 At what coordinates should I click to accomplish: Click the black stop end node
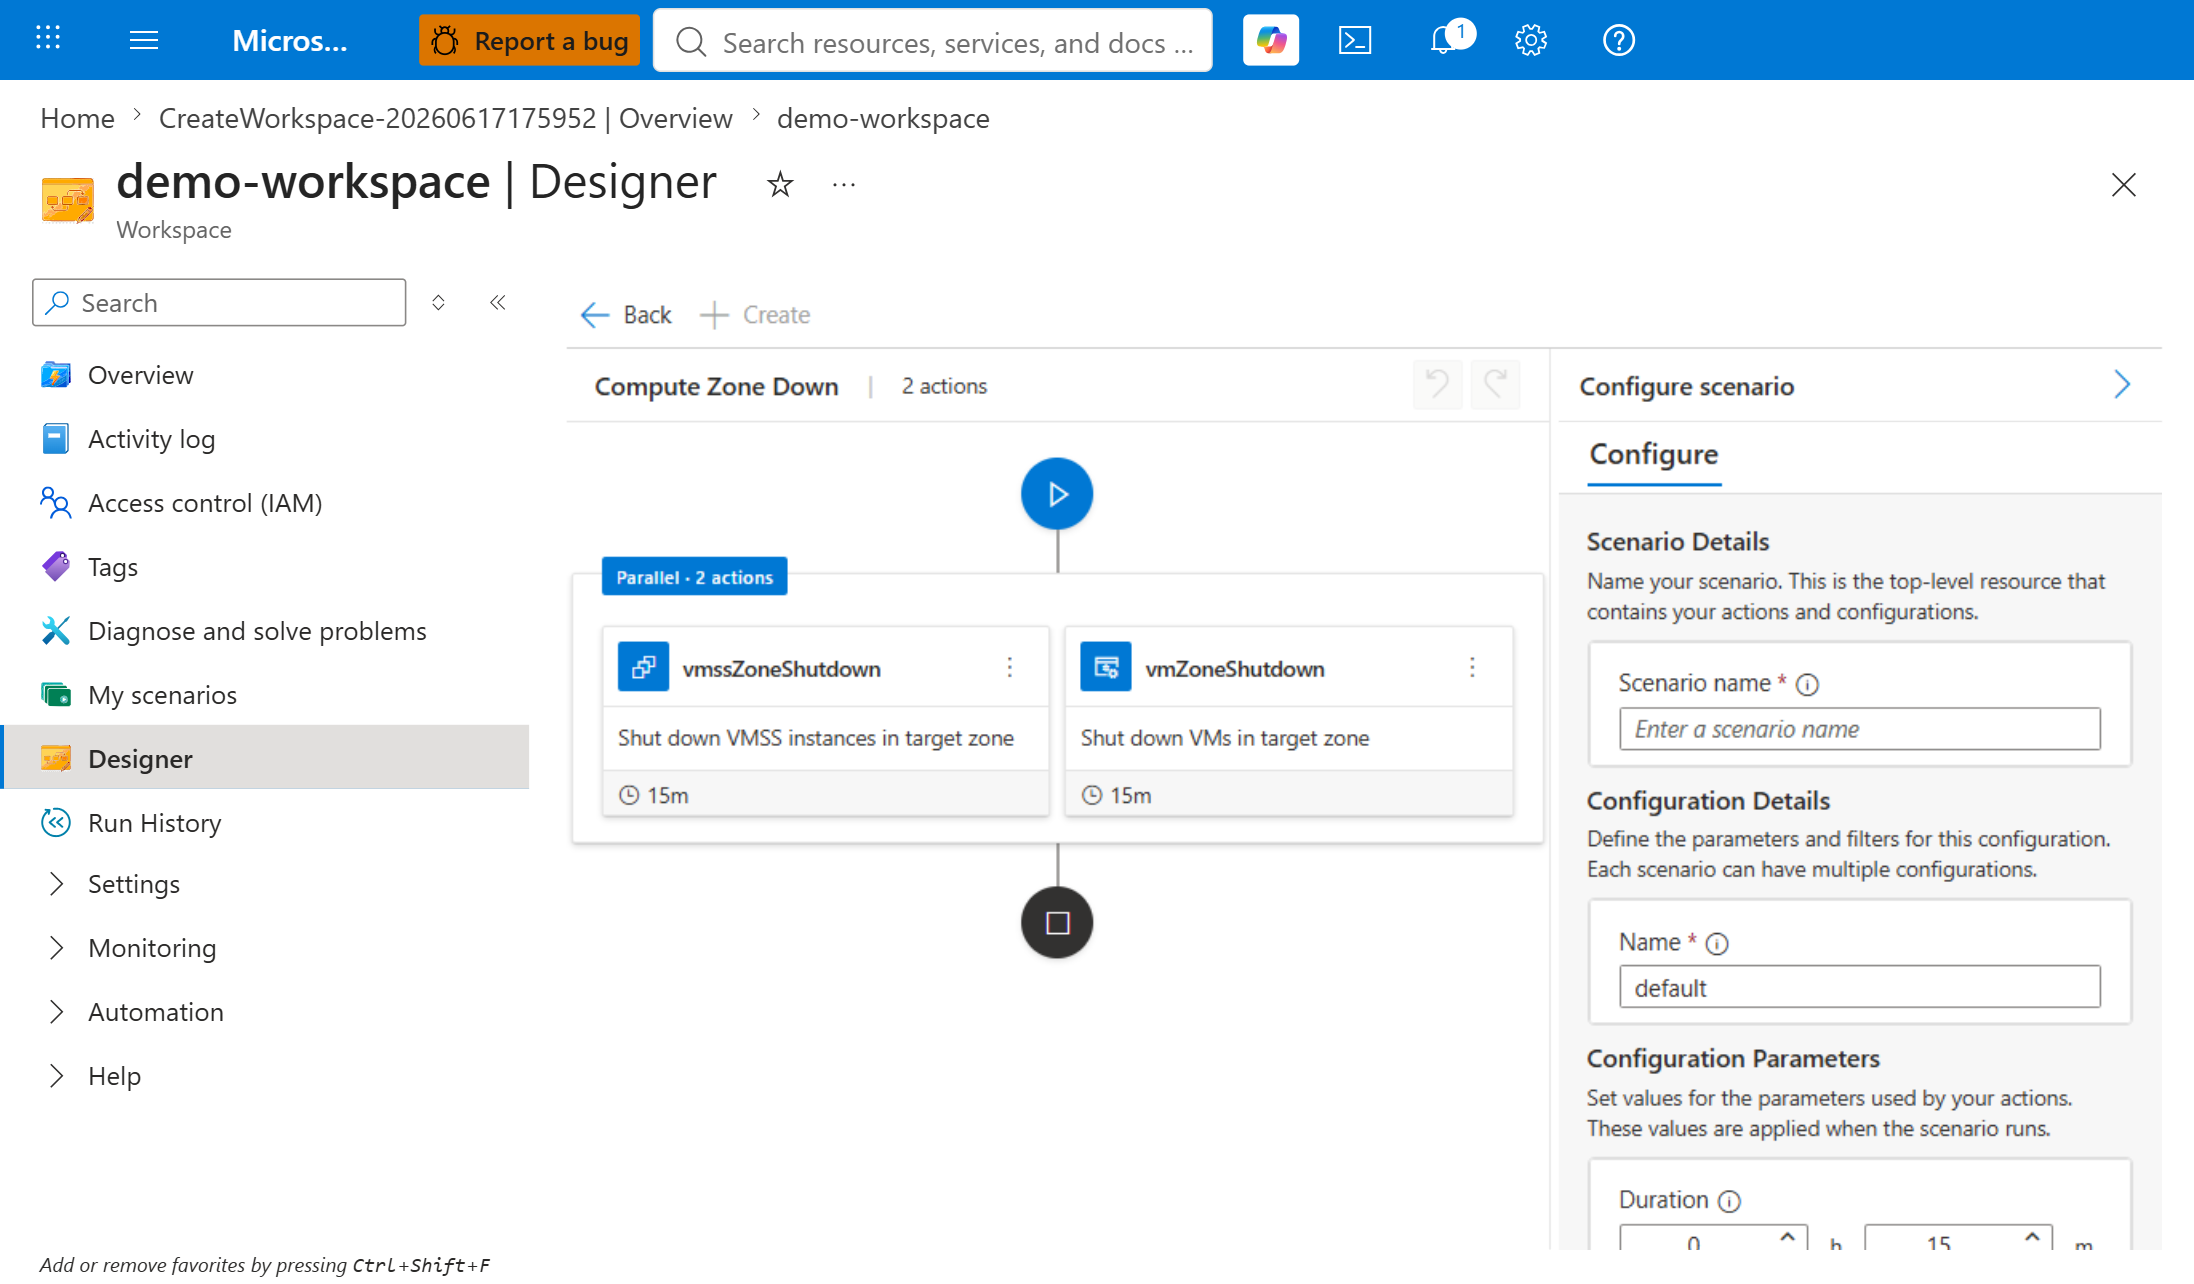tap(1057, 922)
